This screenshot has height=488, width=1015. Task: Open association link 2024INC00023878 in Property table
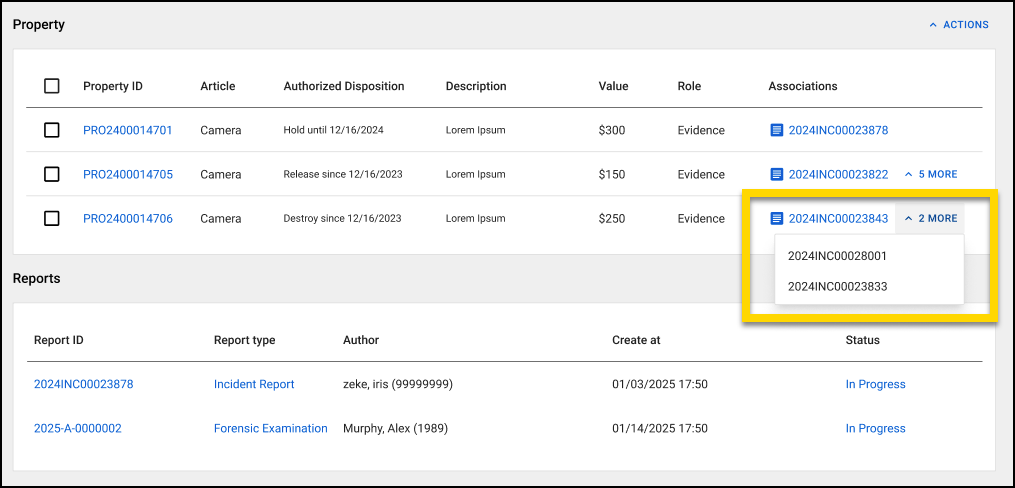coord(838,130)
